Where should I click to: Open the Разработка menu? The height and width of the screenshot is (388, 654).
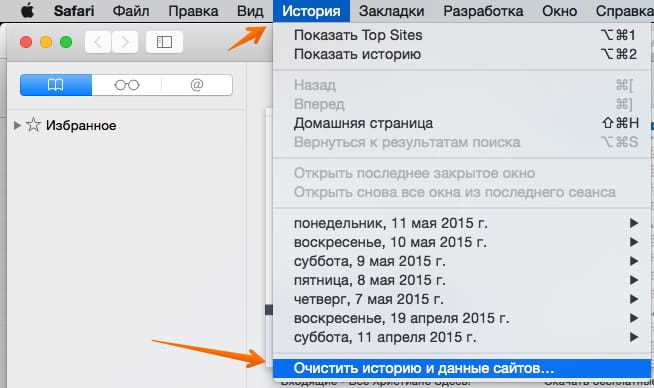pos(483,11)
